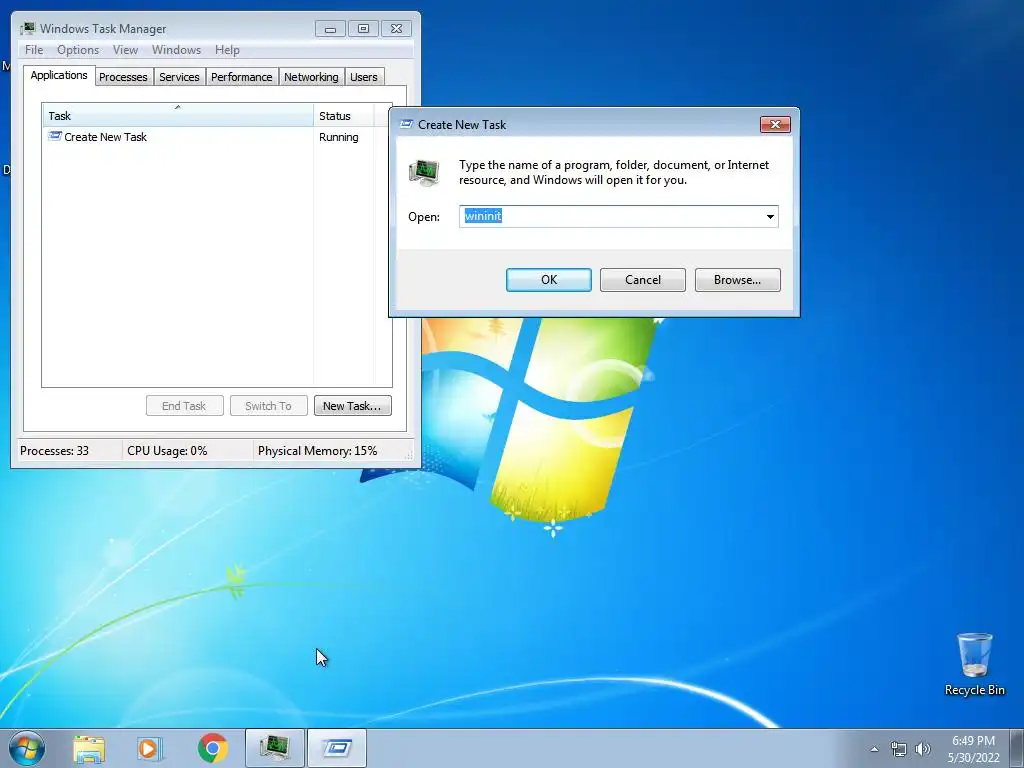Click the Show desktop strip on taskbar
The height and width of the screenshot is (768, 1024).
[x=1017, y=748]
